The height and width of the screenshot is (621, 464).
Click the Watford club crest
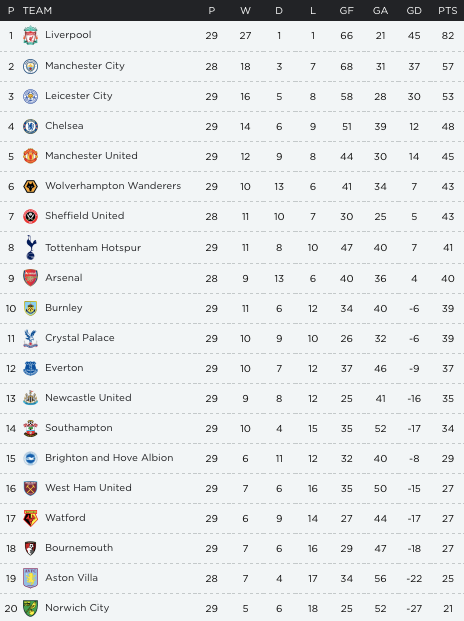(x=30, y=518)
